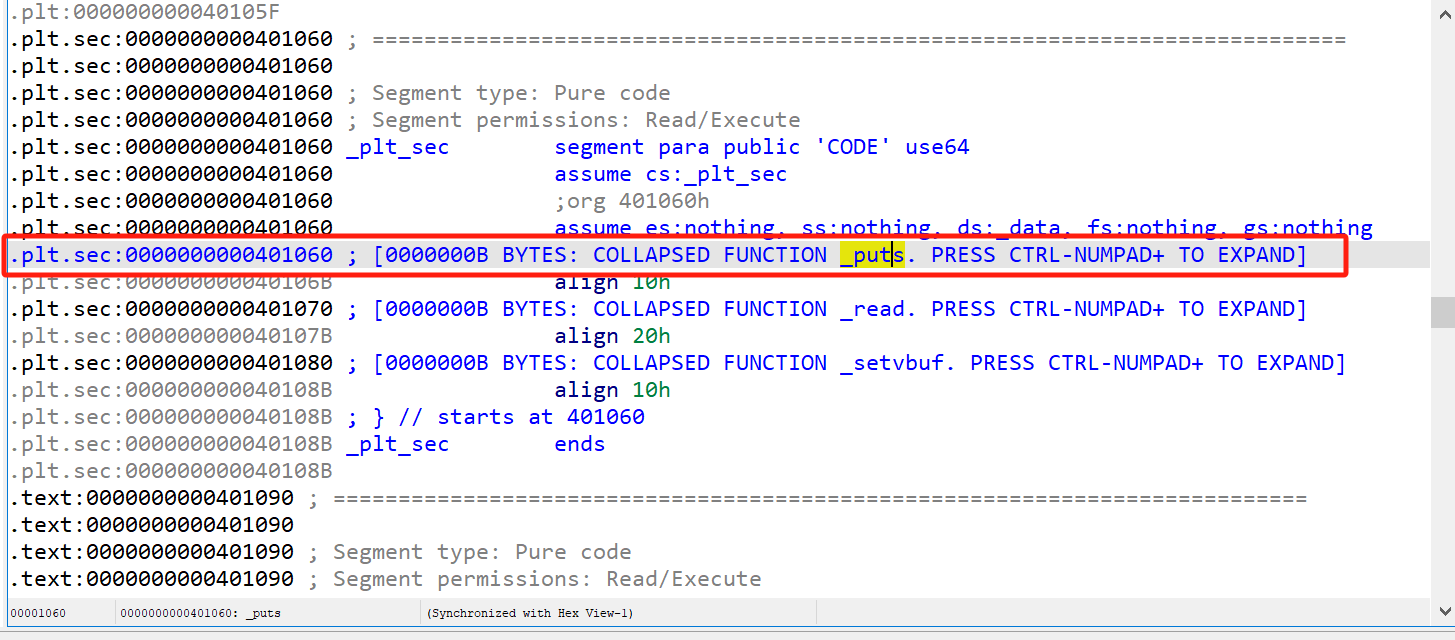Screen dimensions: 1455x640
Task: Click the assume cs:_plt_sec line
Action: (x=670, y=174)
